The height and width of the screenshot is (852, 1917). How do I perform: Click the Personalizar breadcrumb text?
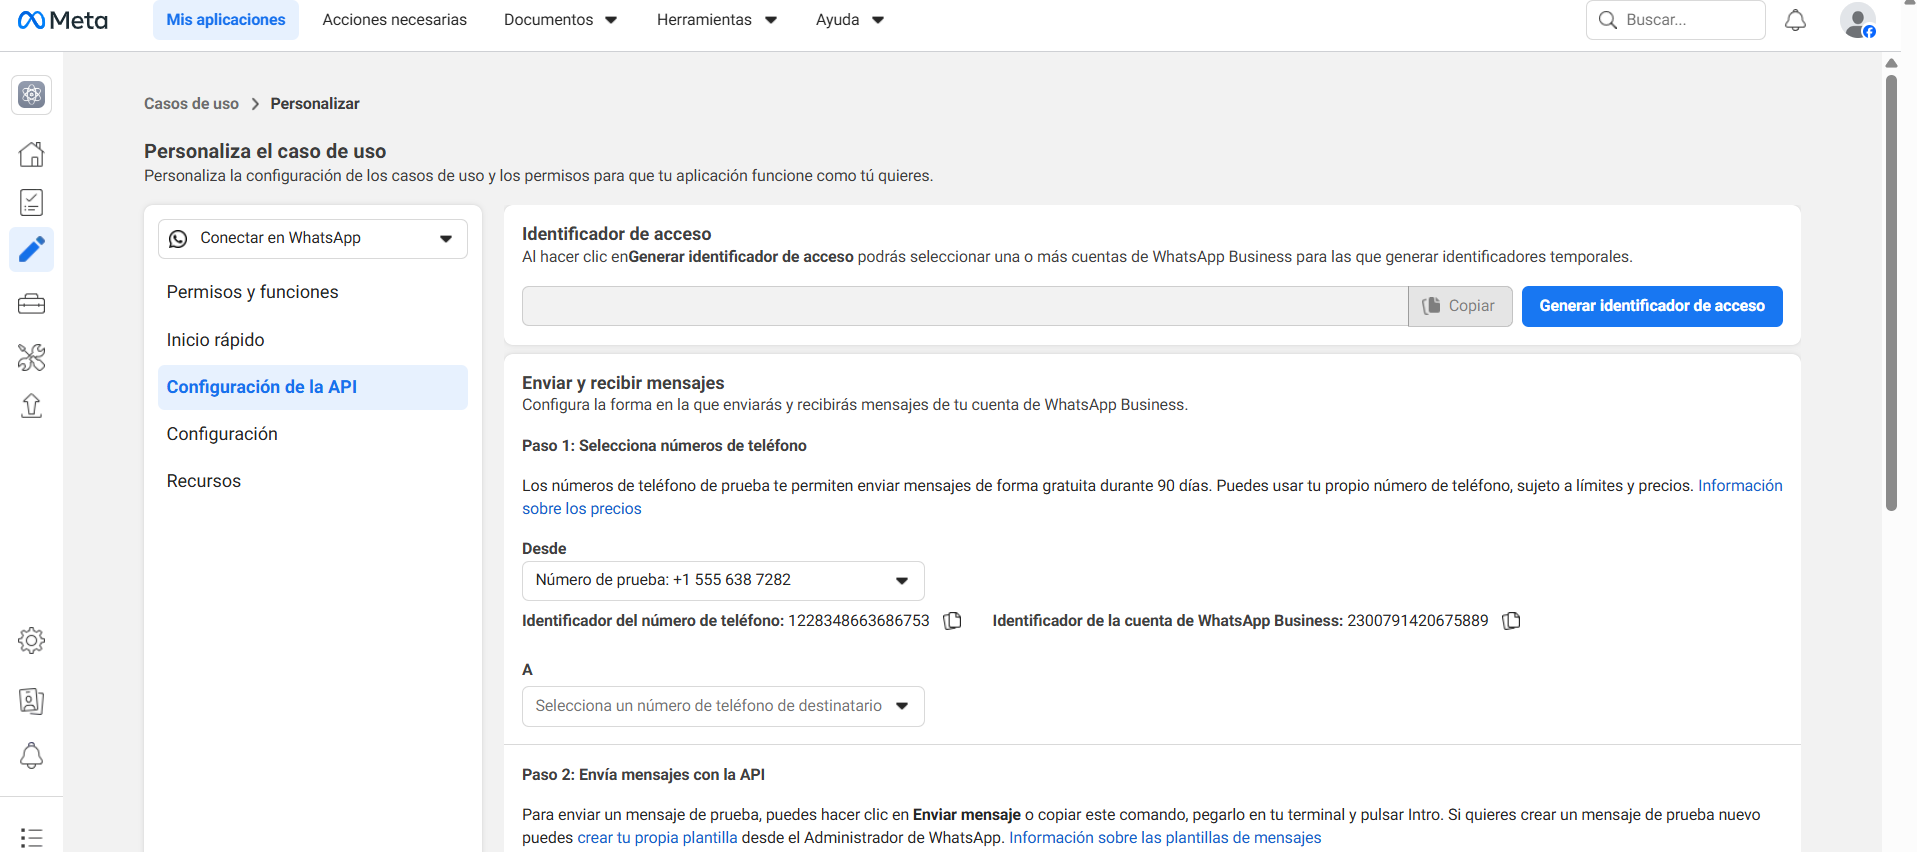pyautogui.click(x=315, y=104)
